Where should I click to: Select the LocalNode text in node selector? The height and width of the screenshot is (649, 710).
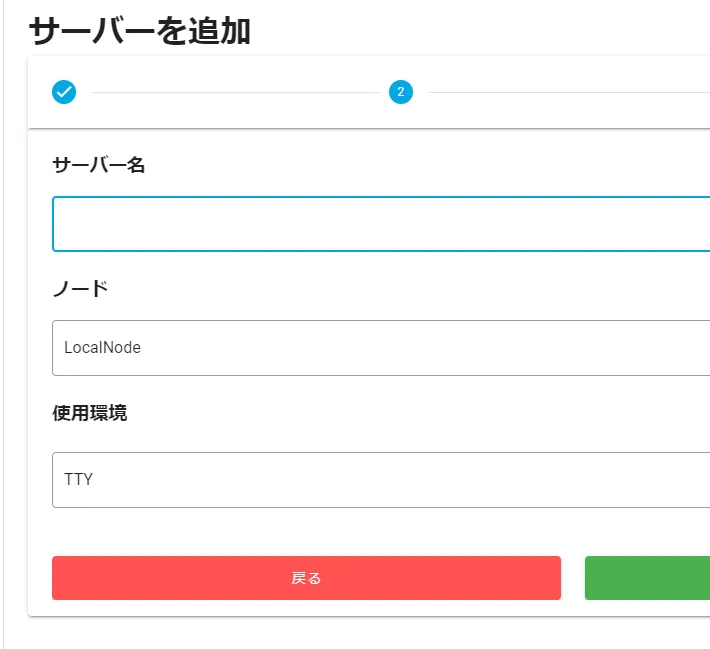(102, 348)
